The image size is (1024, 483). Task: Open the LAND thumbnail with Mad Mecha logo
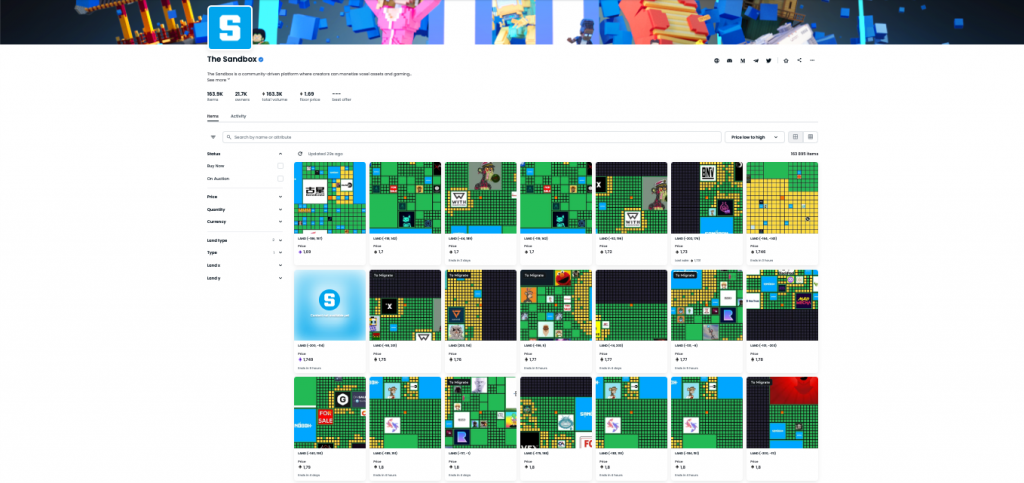(782, 305)
